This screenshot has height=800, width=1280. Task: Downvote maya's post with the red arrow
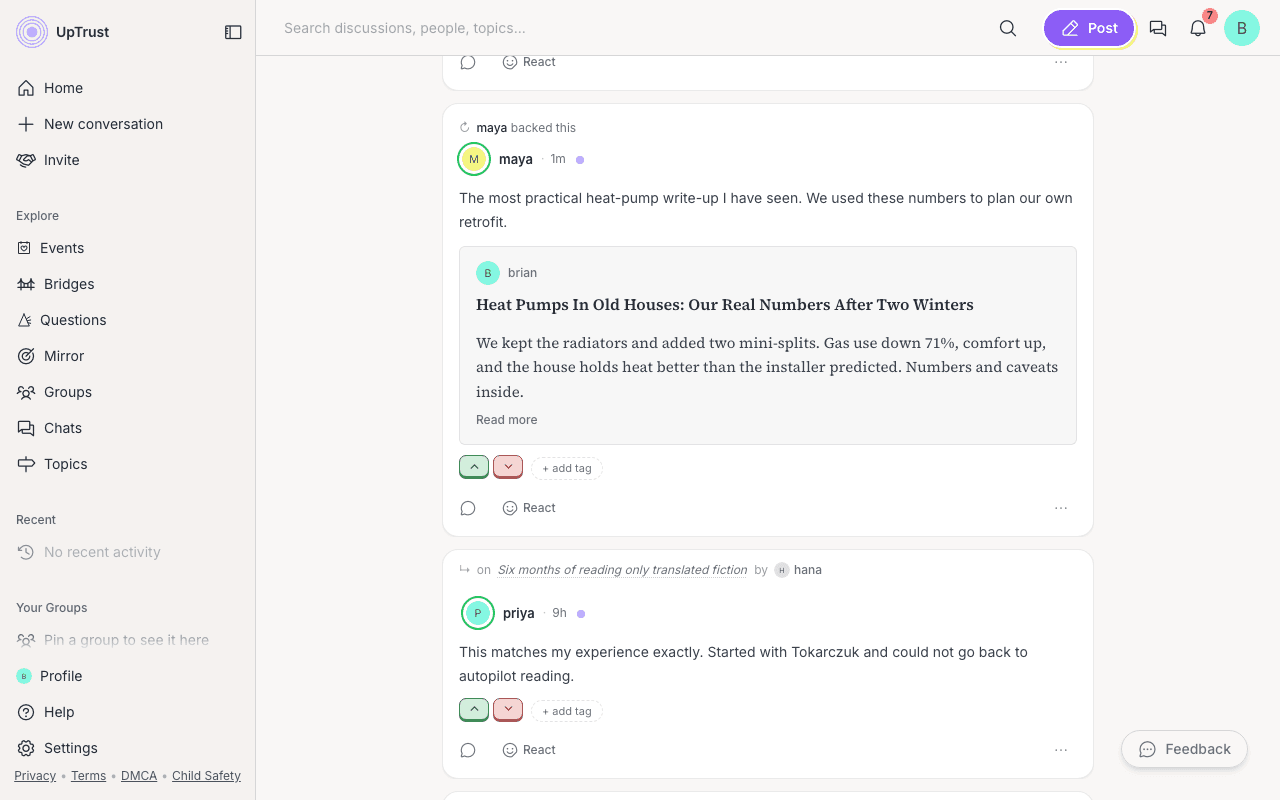(x=508, y=467)
